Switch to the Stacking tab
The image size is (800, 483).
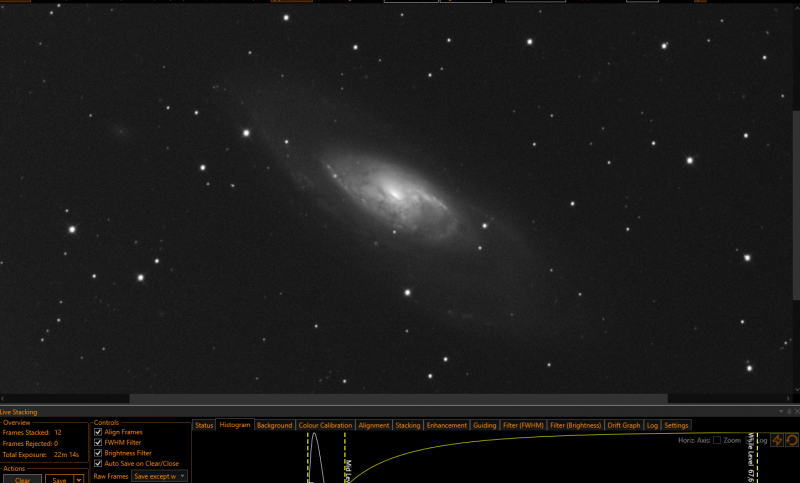pyautogui.click(x=408, y=425)
